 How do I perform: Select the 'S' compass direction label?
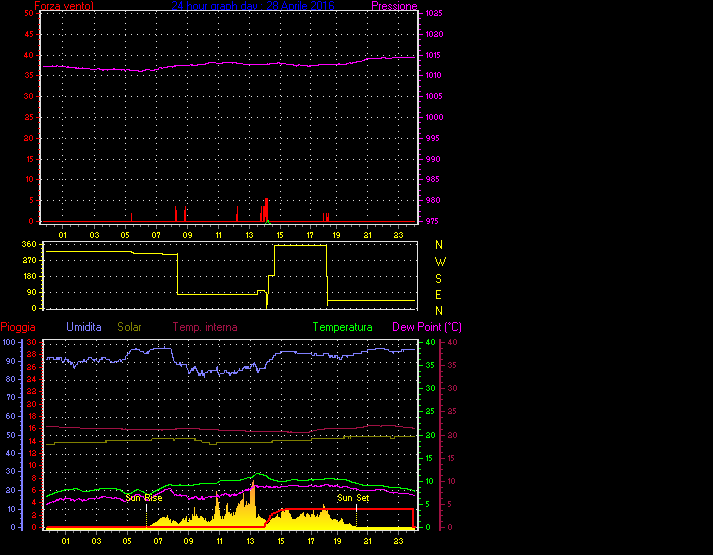click(438, 279)
